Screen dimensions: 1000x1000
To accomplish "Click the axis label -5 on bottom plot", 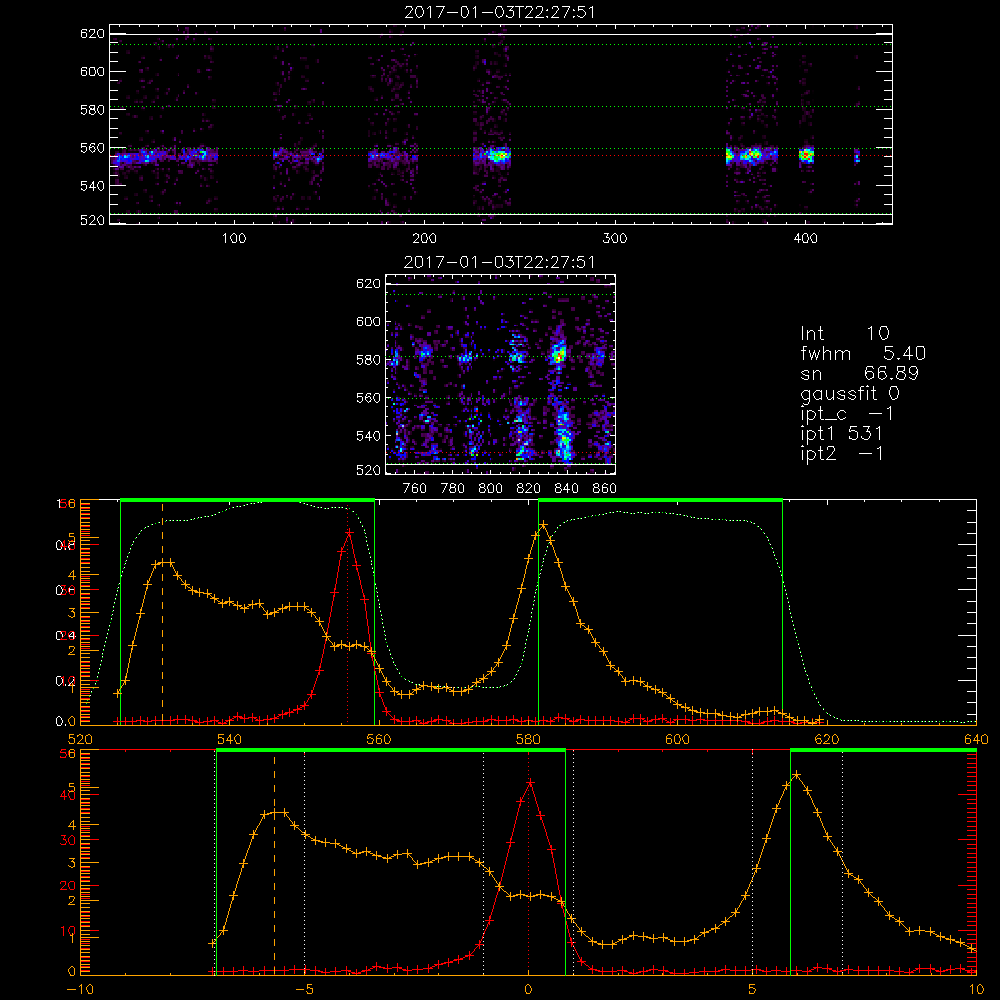I will (304, 990).
